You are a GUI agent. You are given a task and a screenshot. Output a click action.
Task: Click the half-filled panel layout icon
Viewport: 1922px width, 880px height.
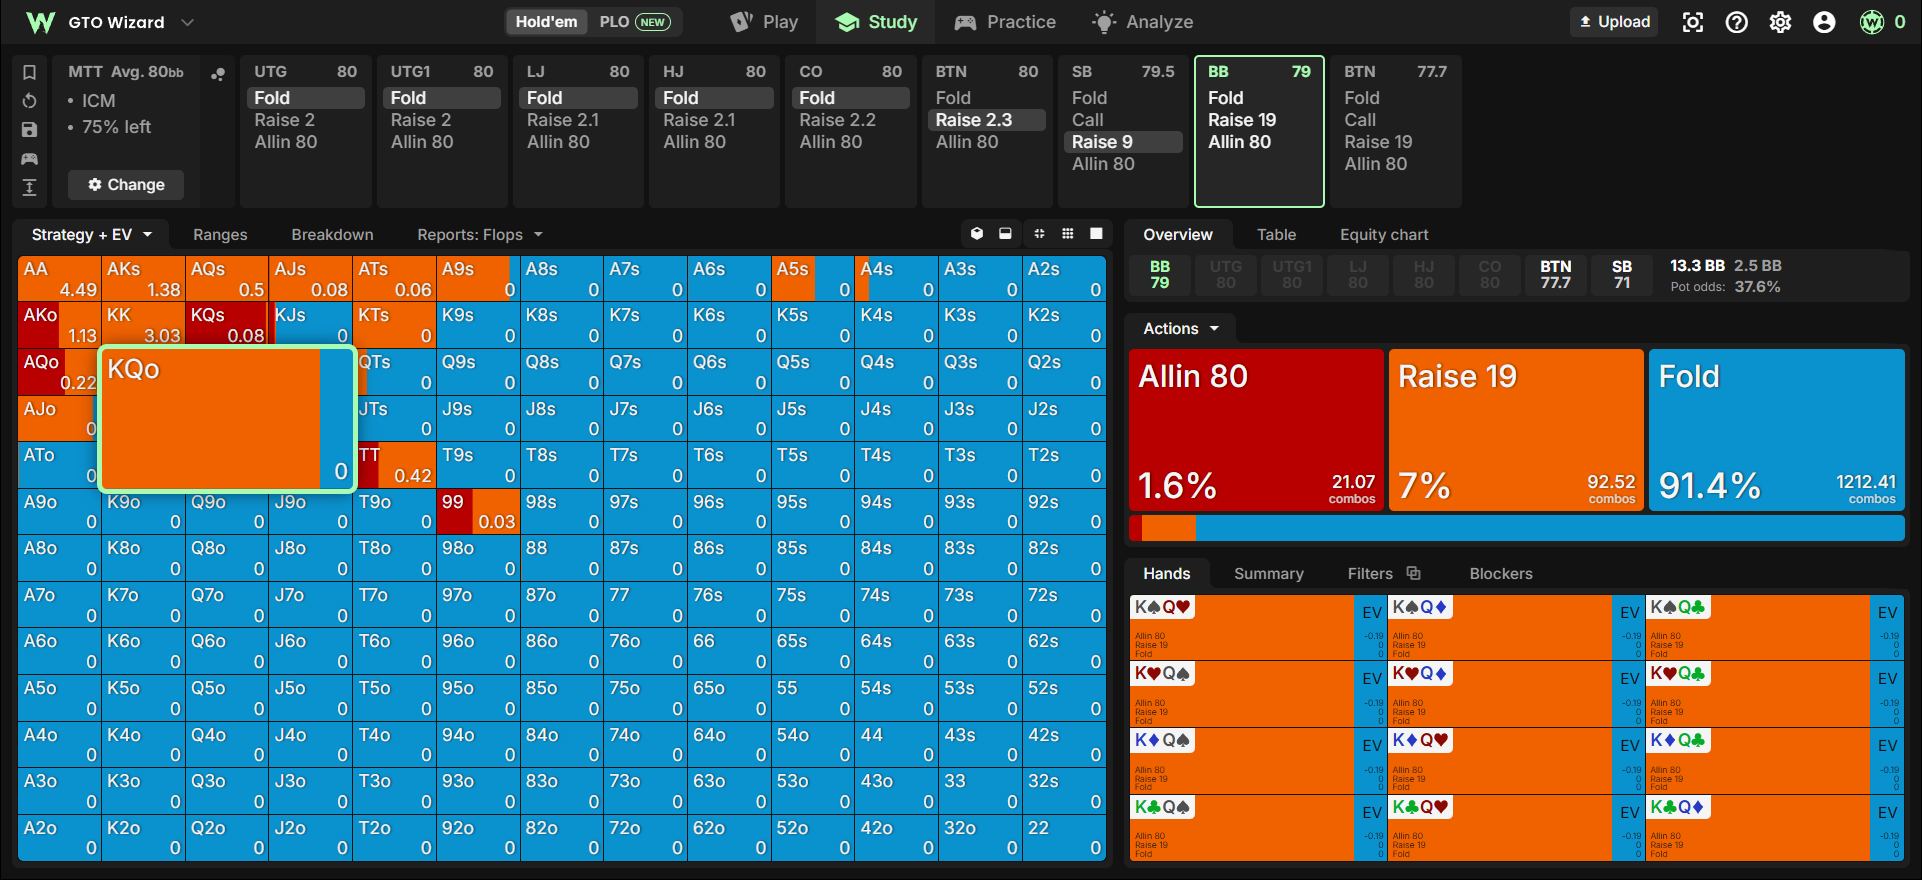pyautogui.click(x=1005, y=234)
